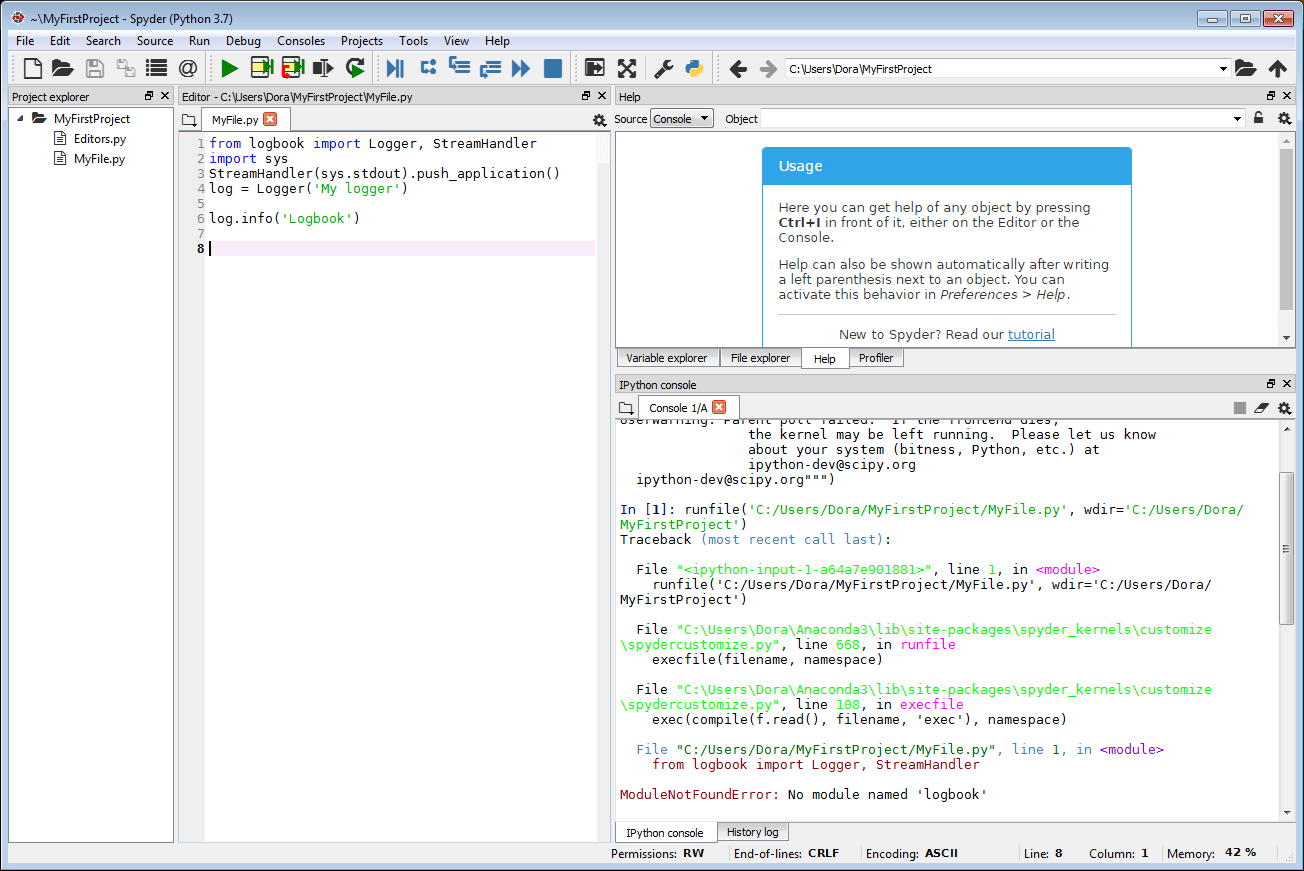Switch to the History log tab
This screenshot has width=1304, height=871.
click(752, 832)
